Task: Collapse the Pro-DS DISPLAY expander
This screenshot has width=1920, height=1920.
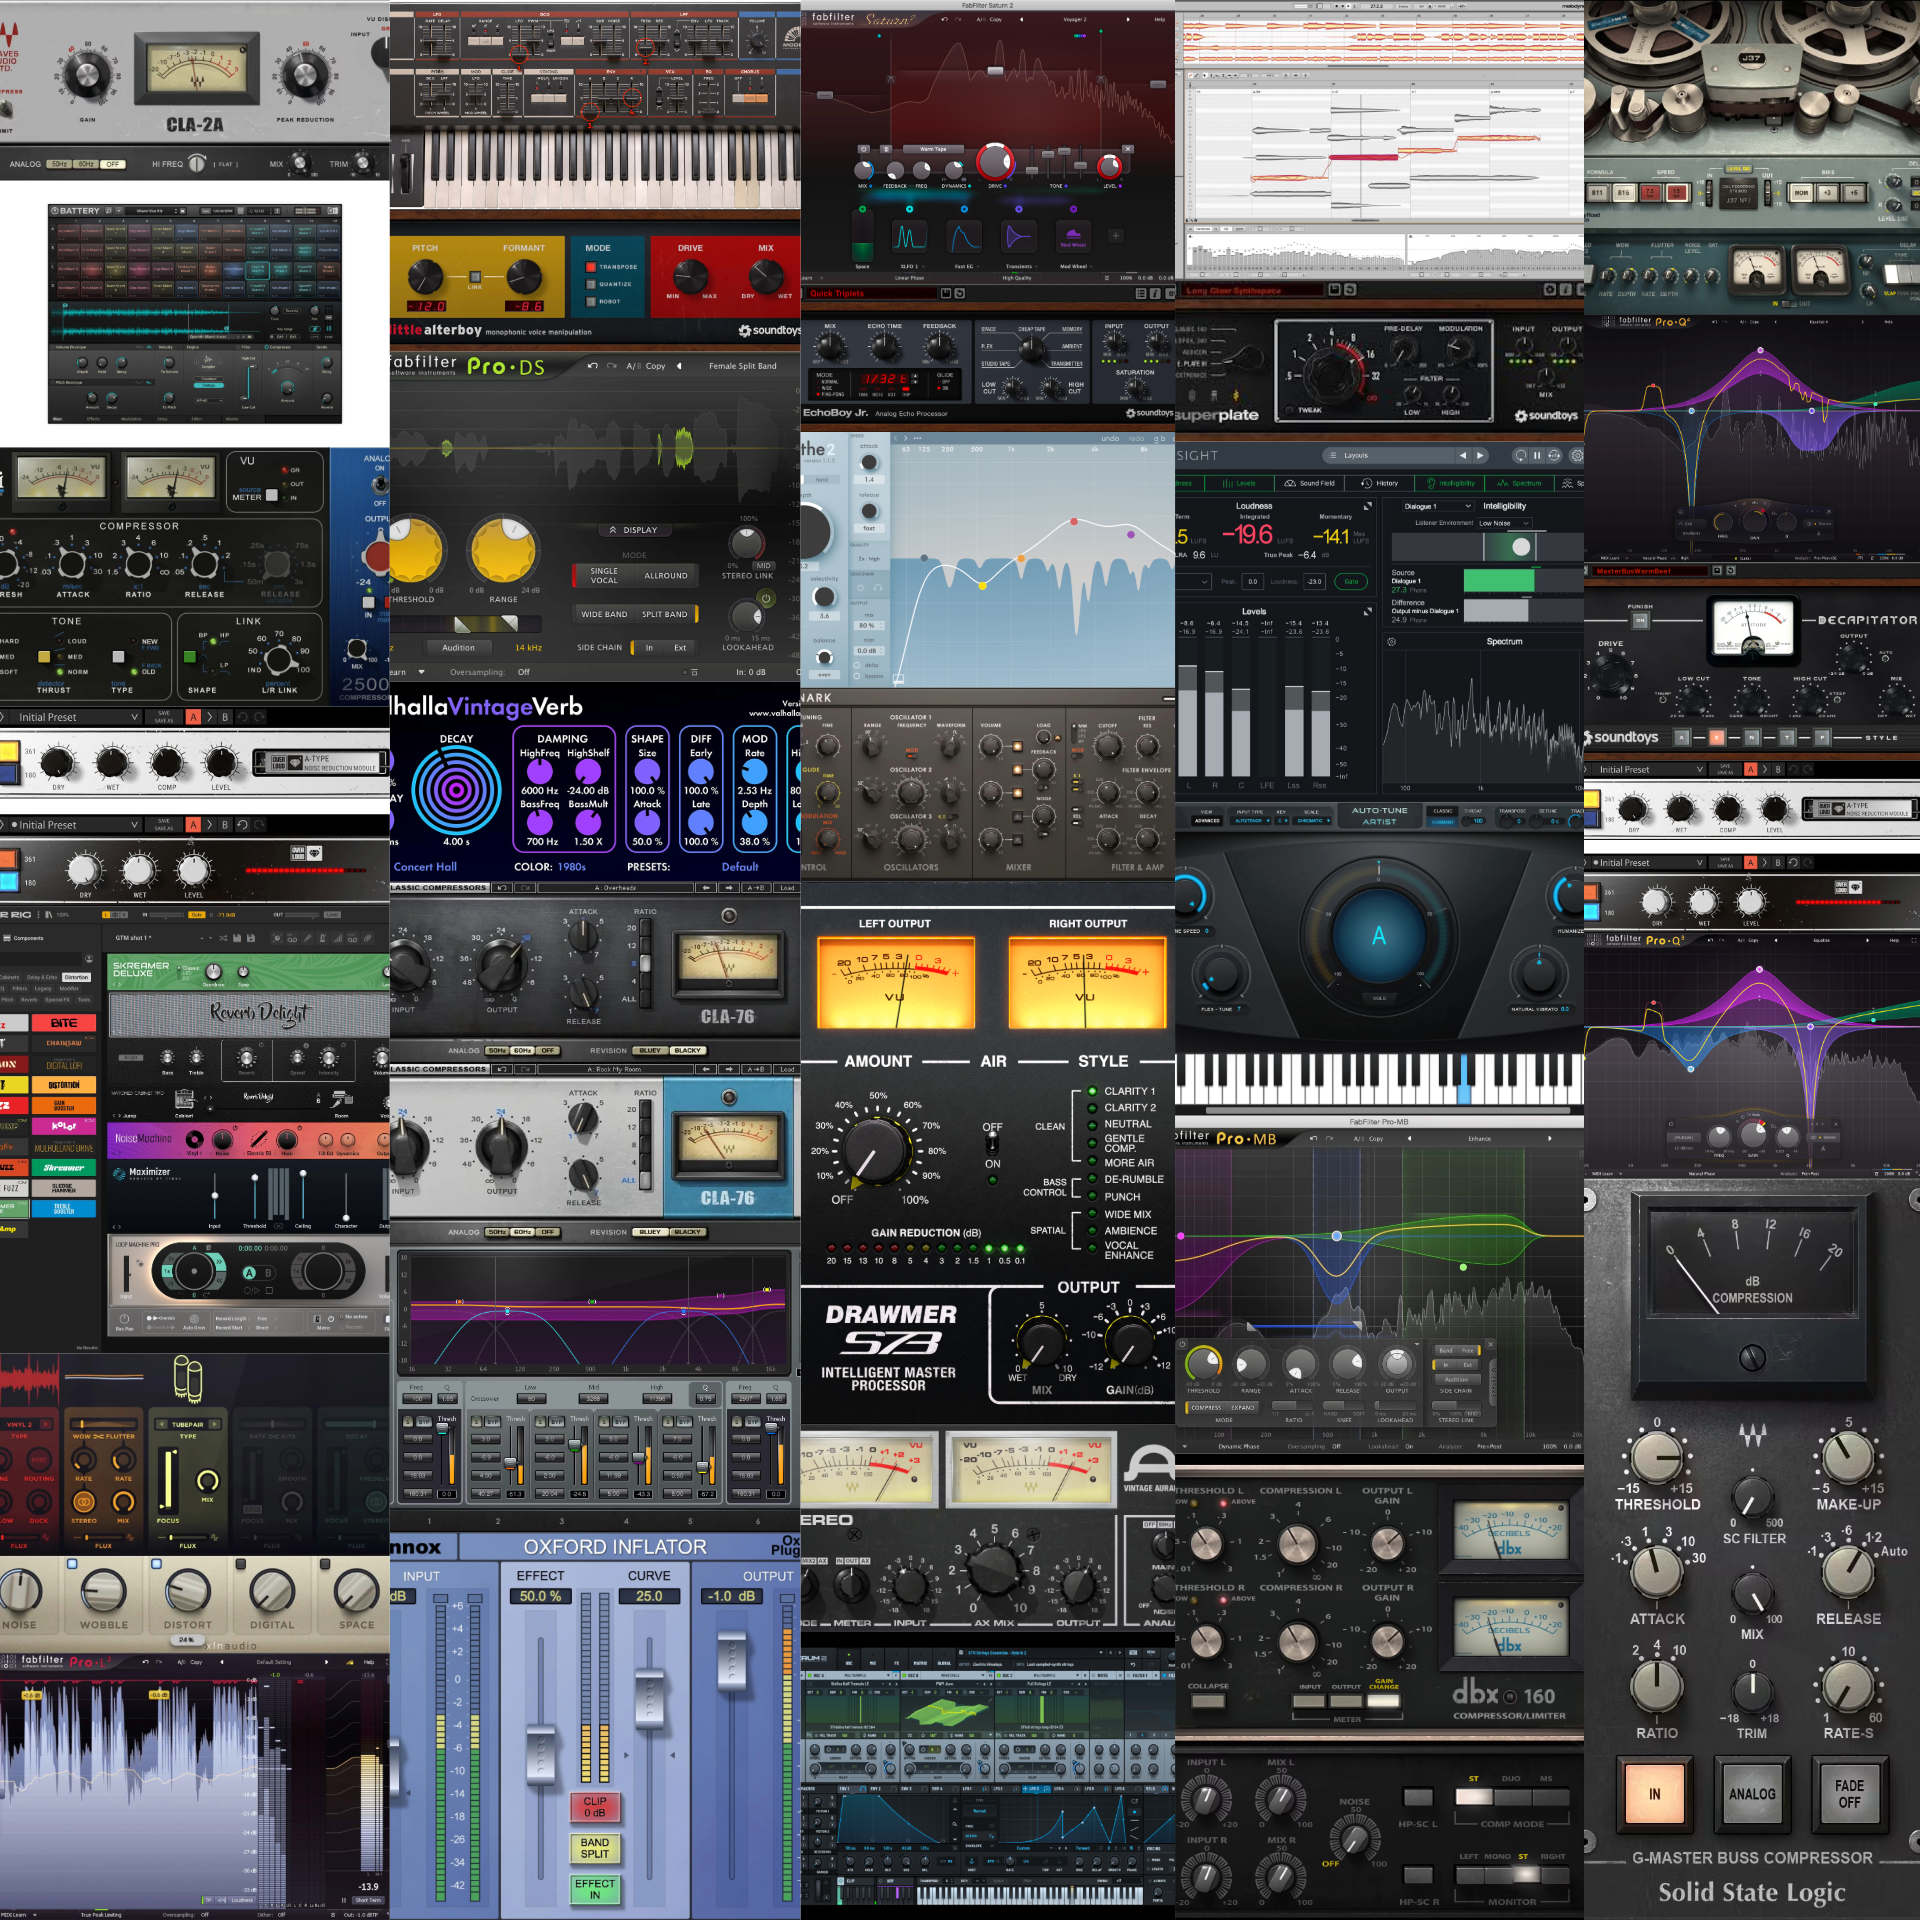Action: coord(633,530)
